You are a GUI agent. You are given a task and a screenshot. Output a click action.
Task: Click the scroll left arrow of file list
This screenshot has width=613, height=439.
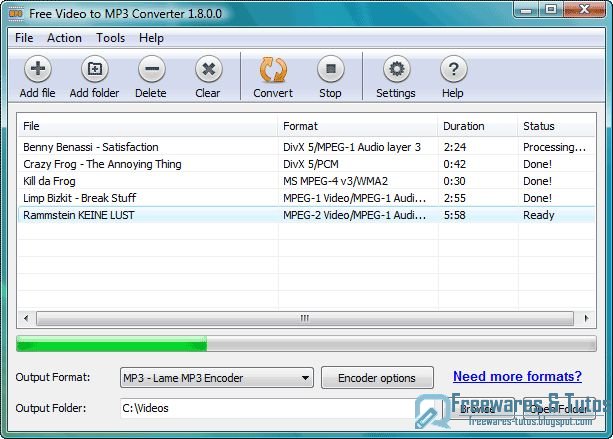(x=26, y=318)
